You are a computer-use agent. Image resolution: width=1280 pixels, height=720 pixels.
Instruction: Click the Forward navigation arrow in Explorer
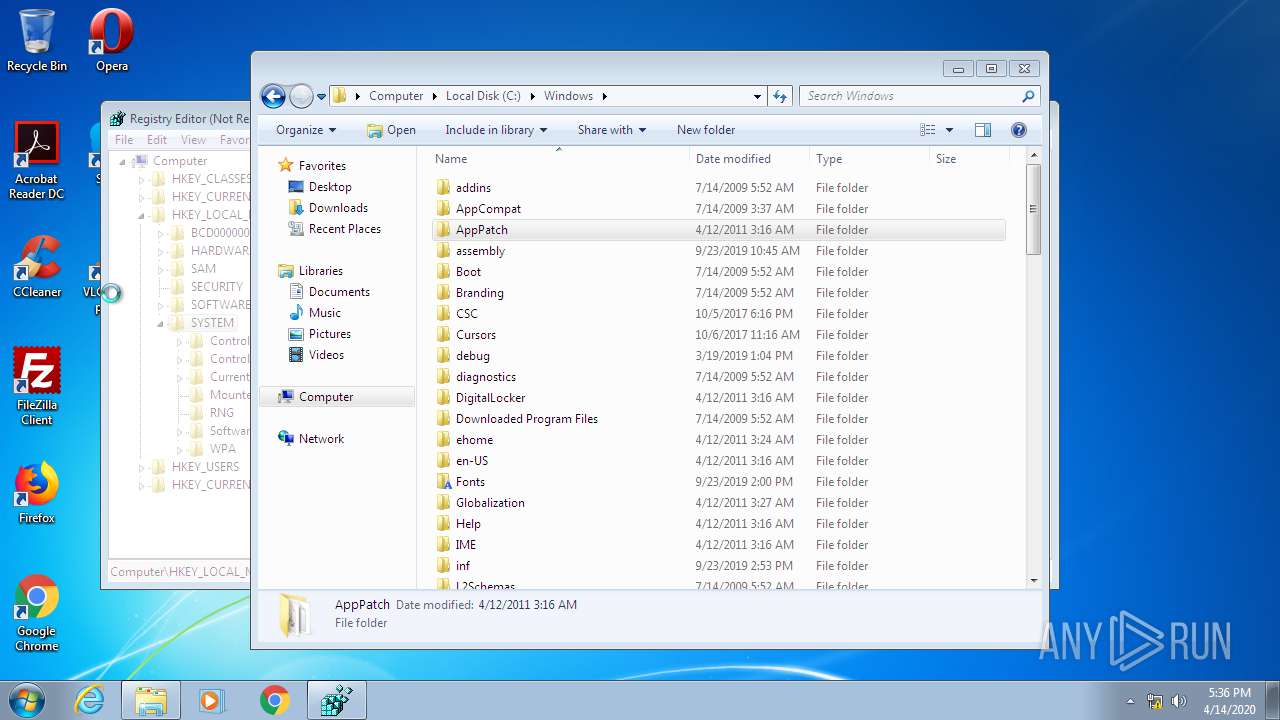click(301, 96)
